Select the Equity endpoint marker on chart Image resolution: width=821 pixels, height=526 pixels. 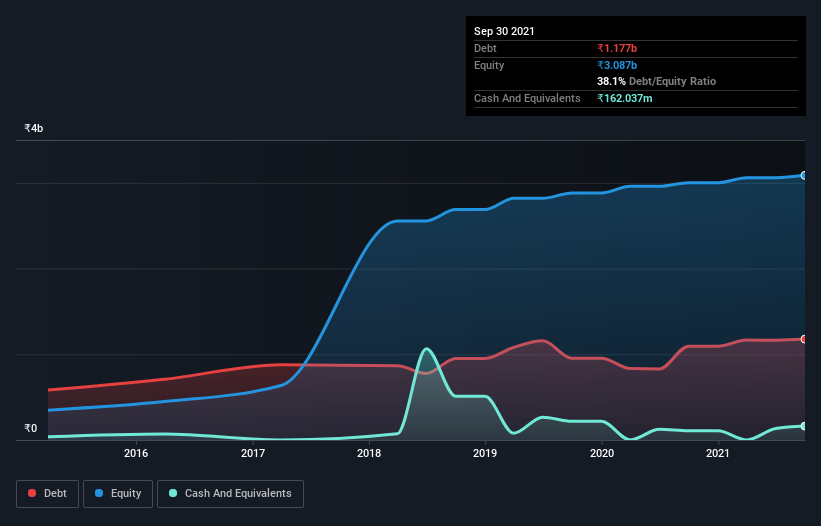(804, 175)
